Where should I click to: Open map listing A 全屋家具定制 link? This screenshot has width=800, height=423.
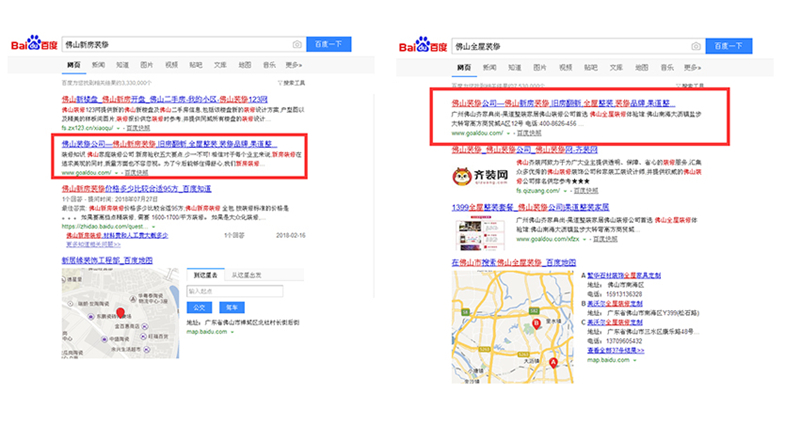click(624, 276)
